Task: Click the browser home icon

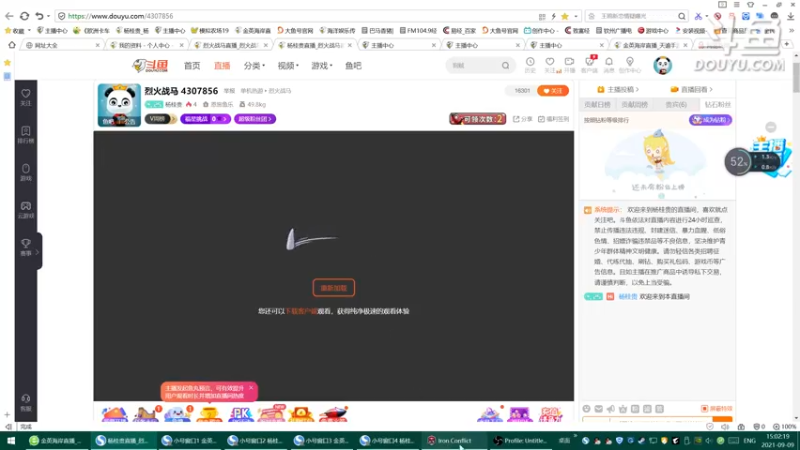Action: (12, 45)
